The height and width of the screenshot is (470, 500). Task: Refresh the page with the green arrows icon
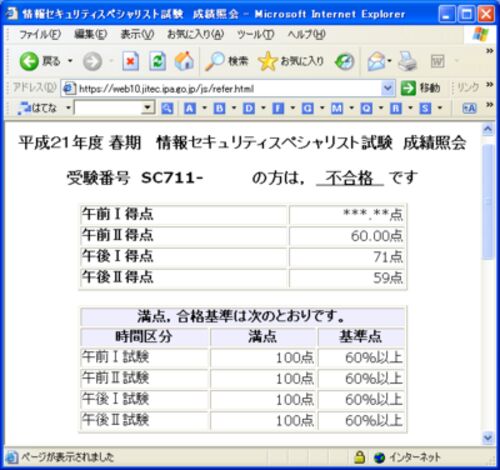[x=157, y=61]
